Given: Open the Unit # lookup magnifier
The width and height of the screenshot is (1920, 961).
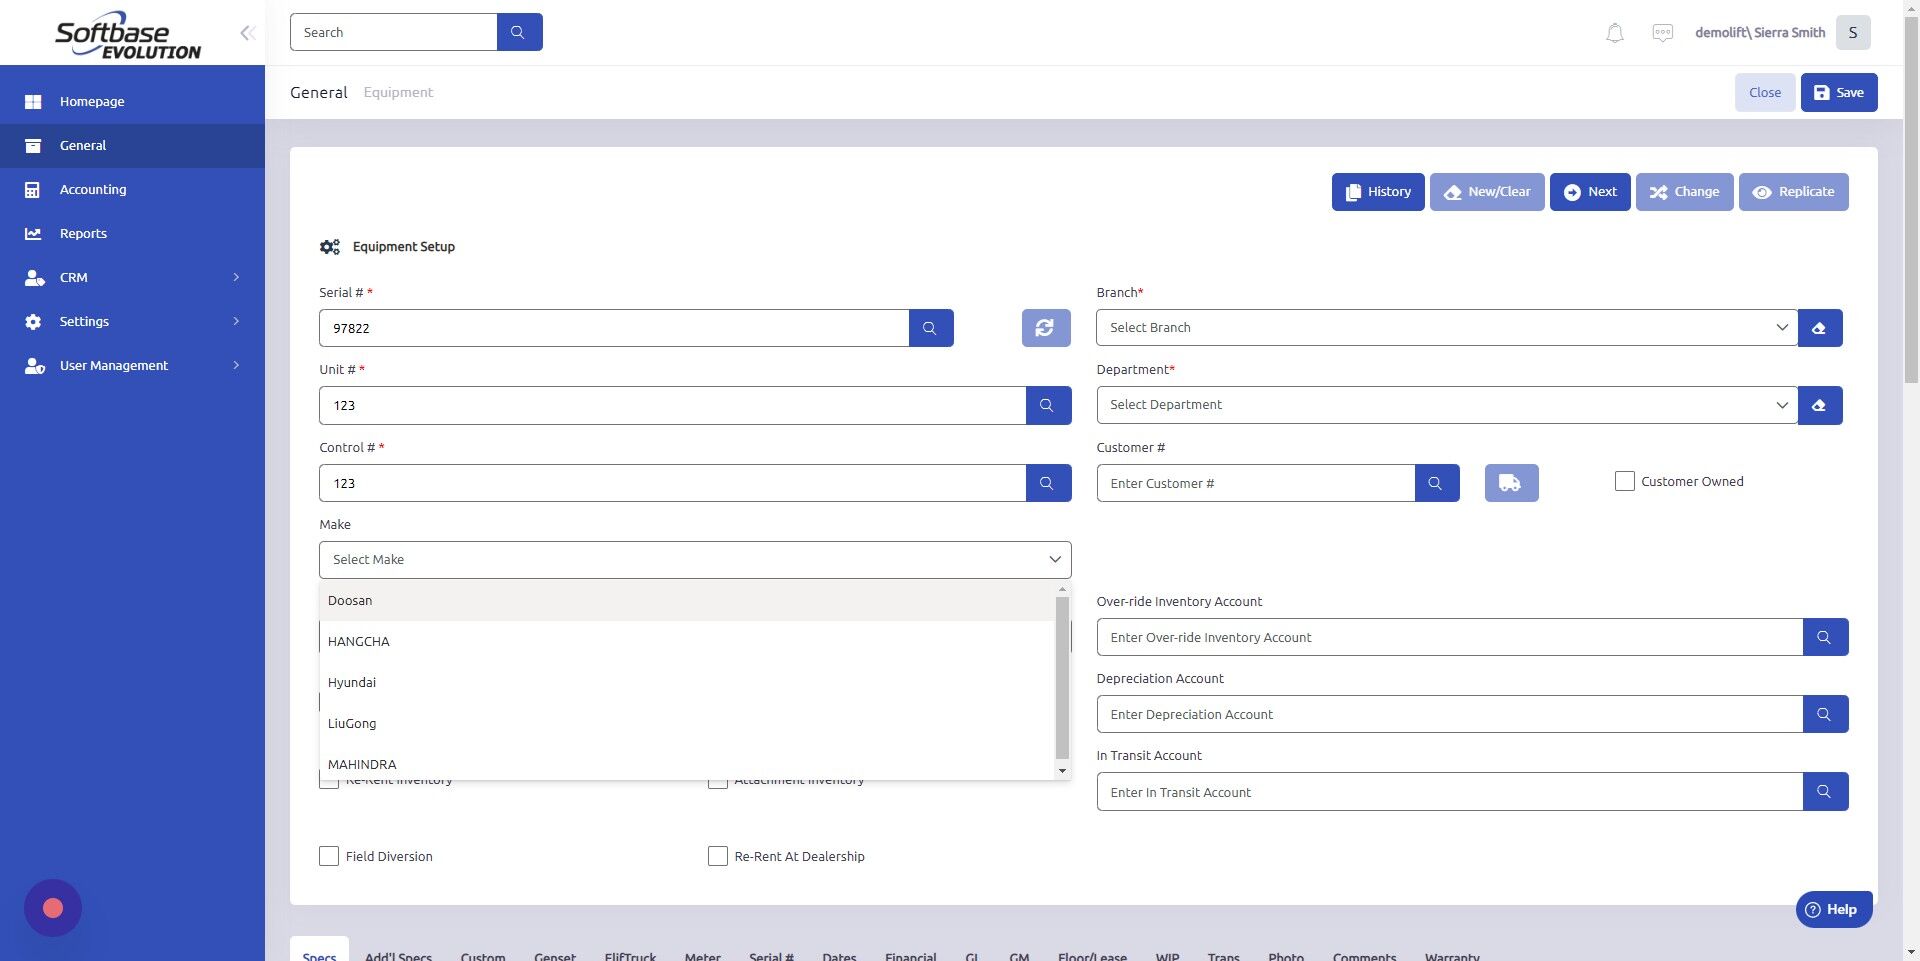Looking at the screenshot, I should pos(1047,405).
